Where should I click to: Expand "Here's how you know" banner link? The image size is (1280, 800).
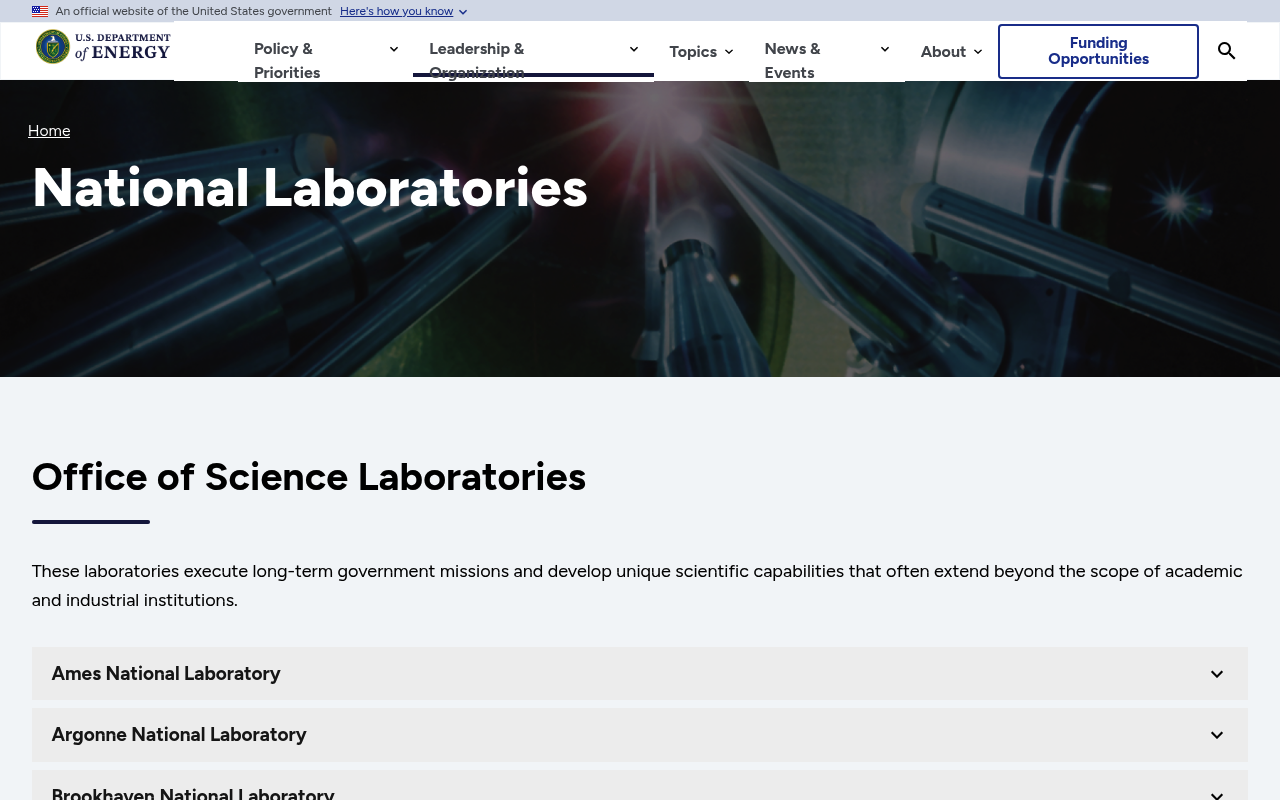click(x=404, y=11)
